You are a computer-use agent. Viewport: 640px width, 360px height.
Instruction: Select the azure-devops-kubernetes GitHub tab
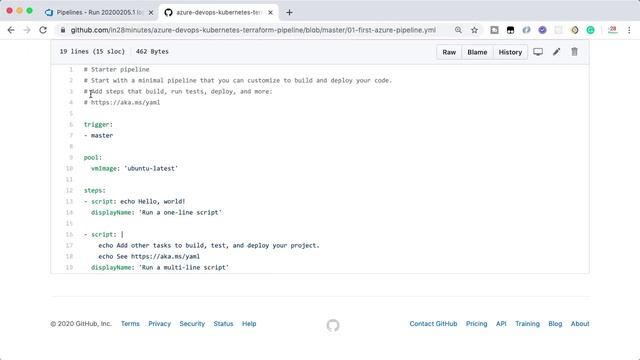tap(219, 13)
